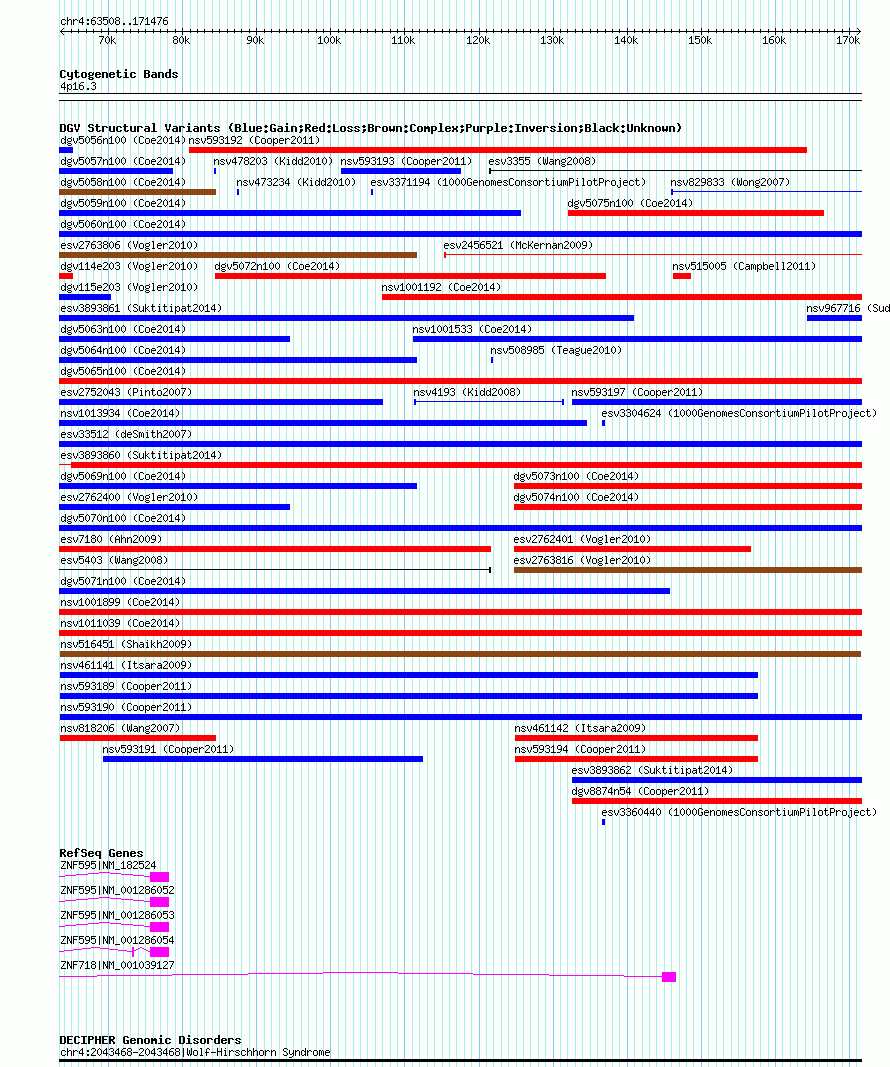This screenshot has width=890, height=1067.
Task: Click dgv115e203 (Vogler2010) label
Action: pos(129,288)
